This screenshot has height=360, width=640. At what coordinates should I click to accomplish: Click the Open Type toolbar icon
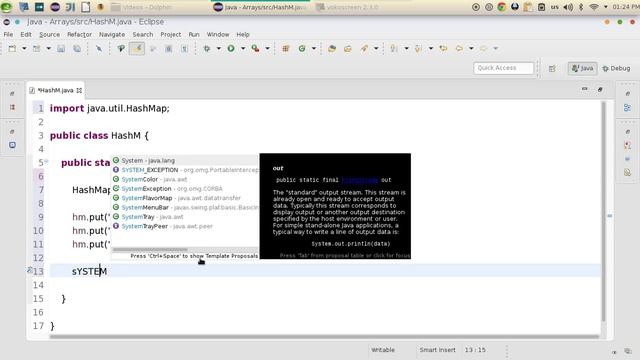pos(332,49)
